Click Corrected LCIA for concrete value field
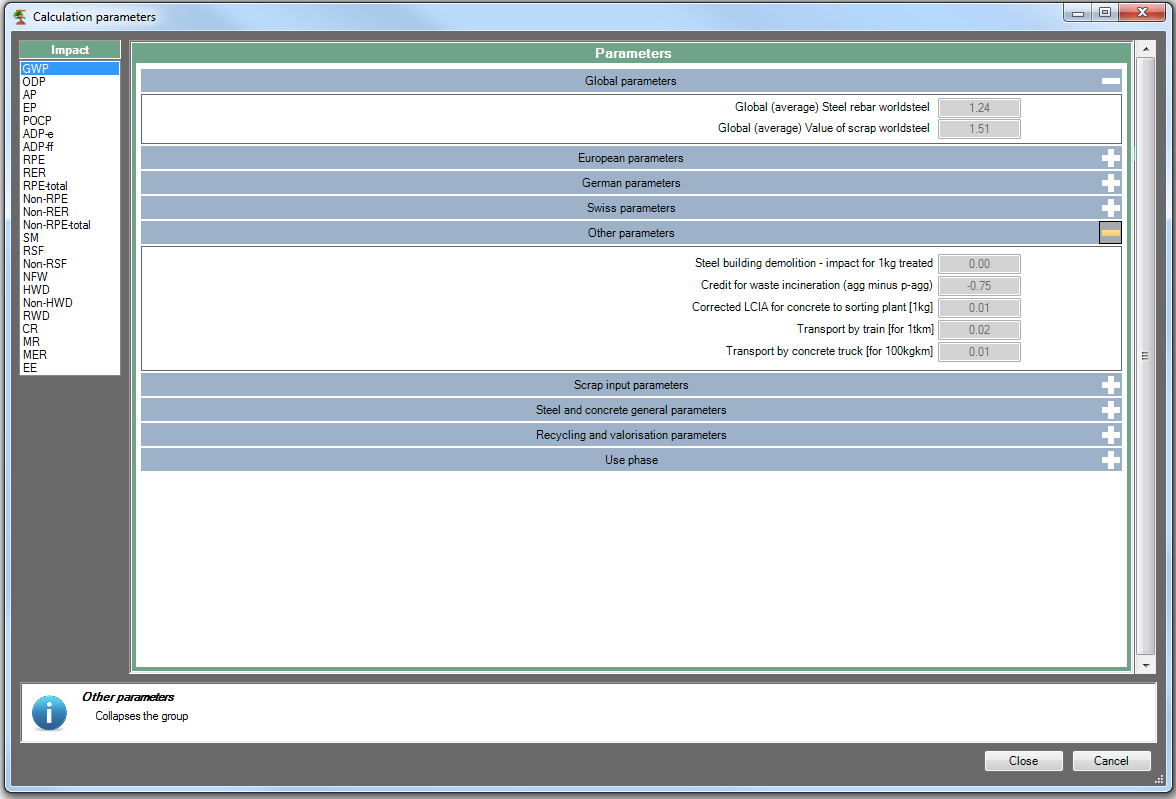 click(x=979, y=308)
